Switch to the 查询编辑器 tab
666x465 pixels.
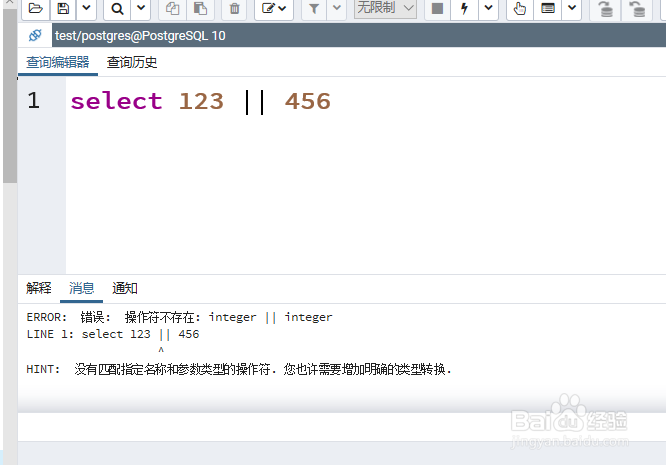coord(58,62)
